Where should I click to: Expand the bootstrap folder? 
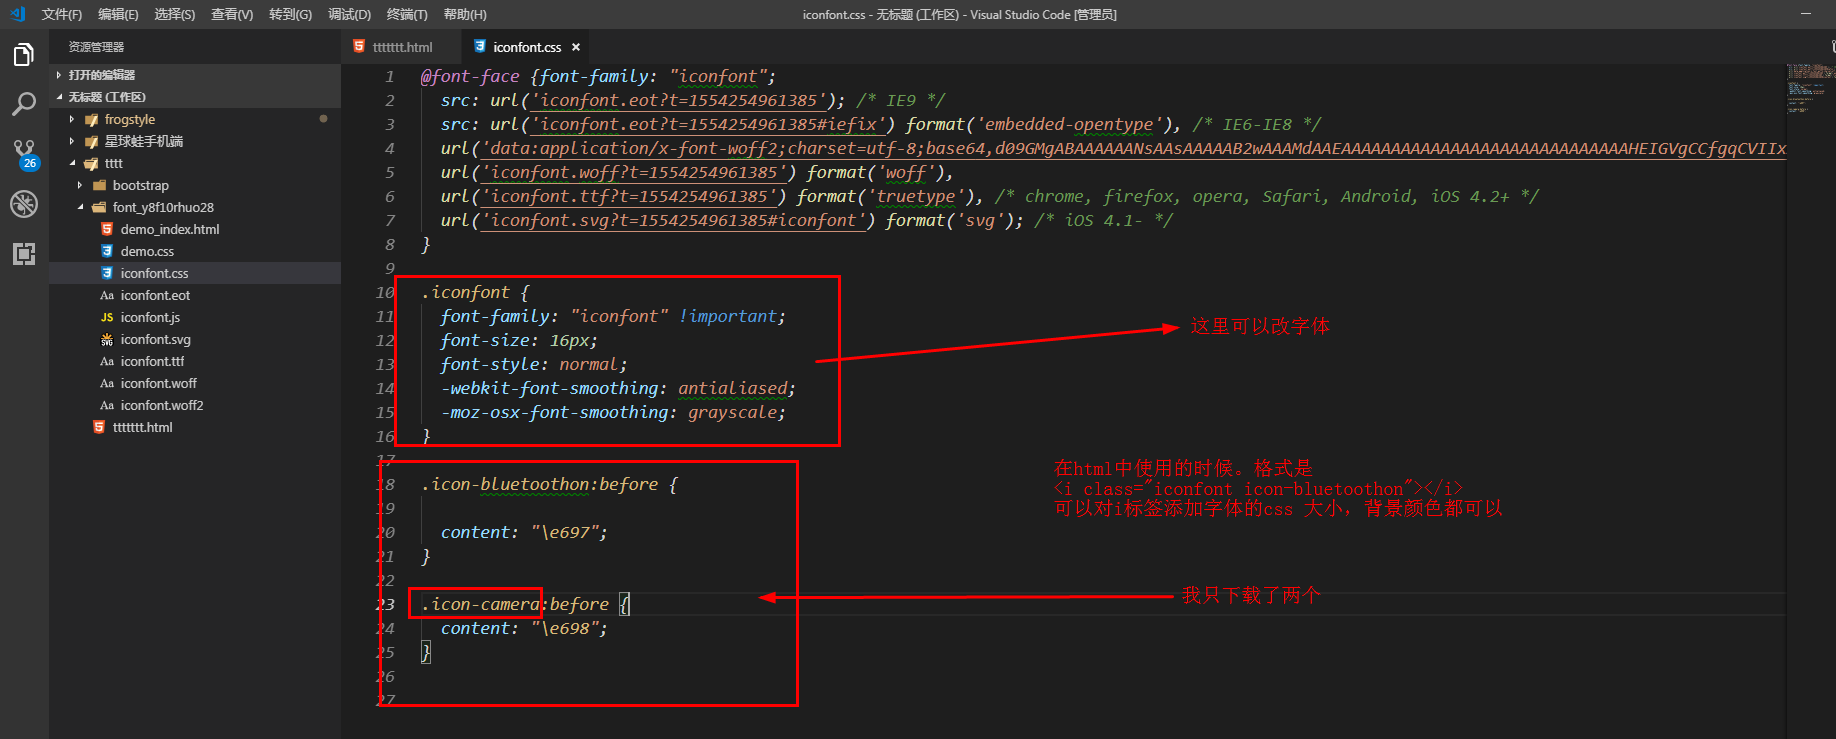tap(195, 185)
